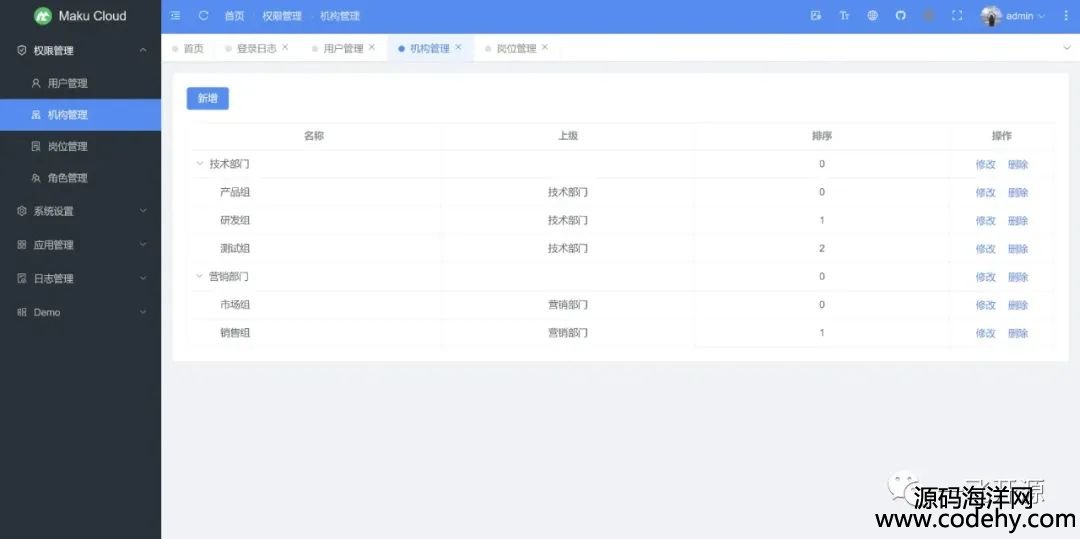Image resolution: width=1080 pixels, height=539 pixels.
Task: Open the font size (Tr) setting
Action: tap(844, 16)
